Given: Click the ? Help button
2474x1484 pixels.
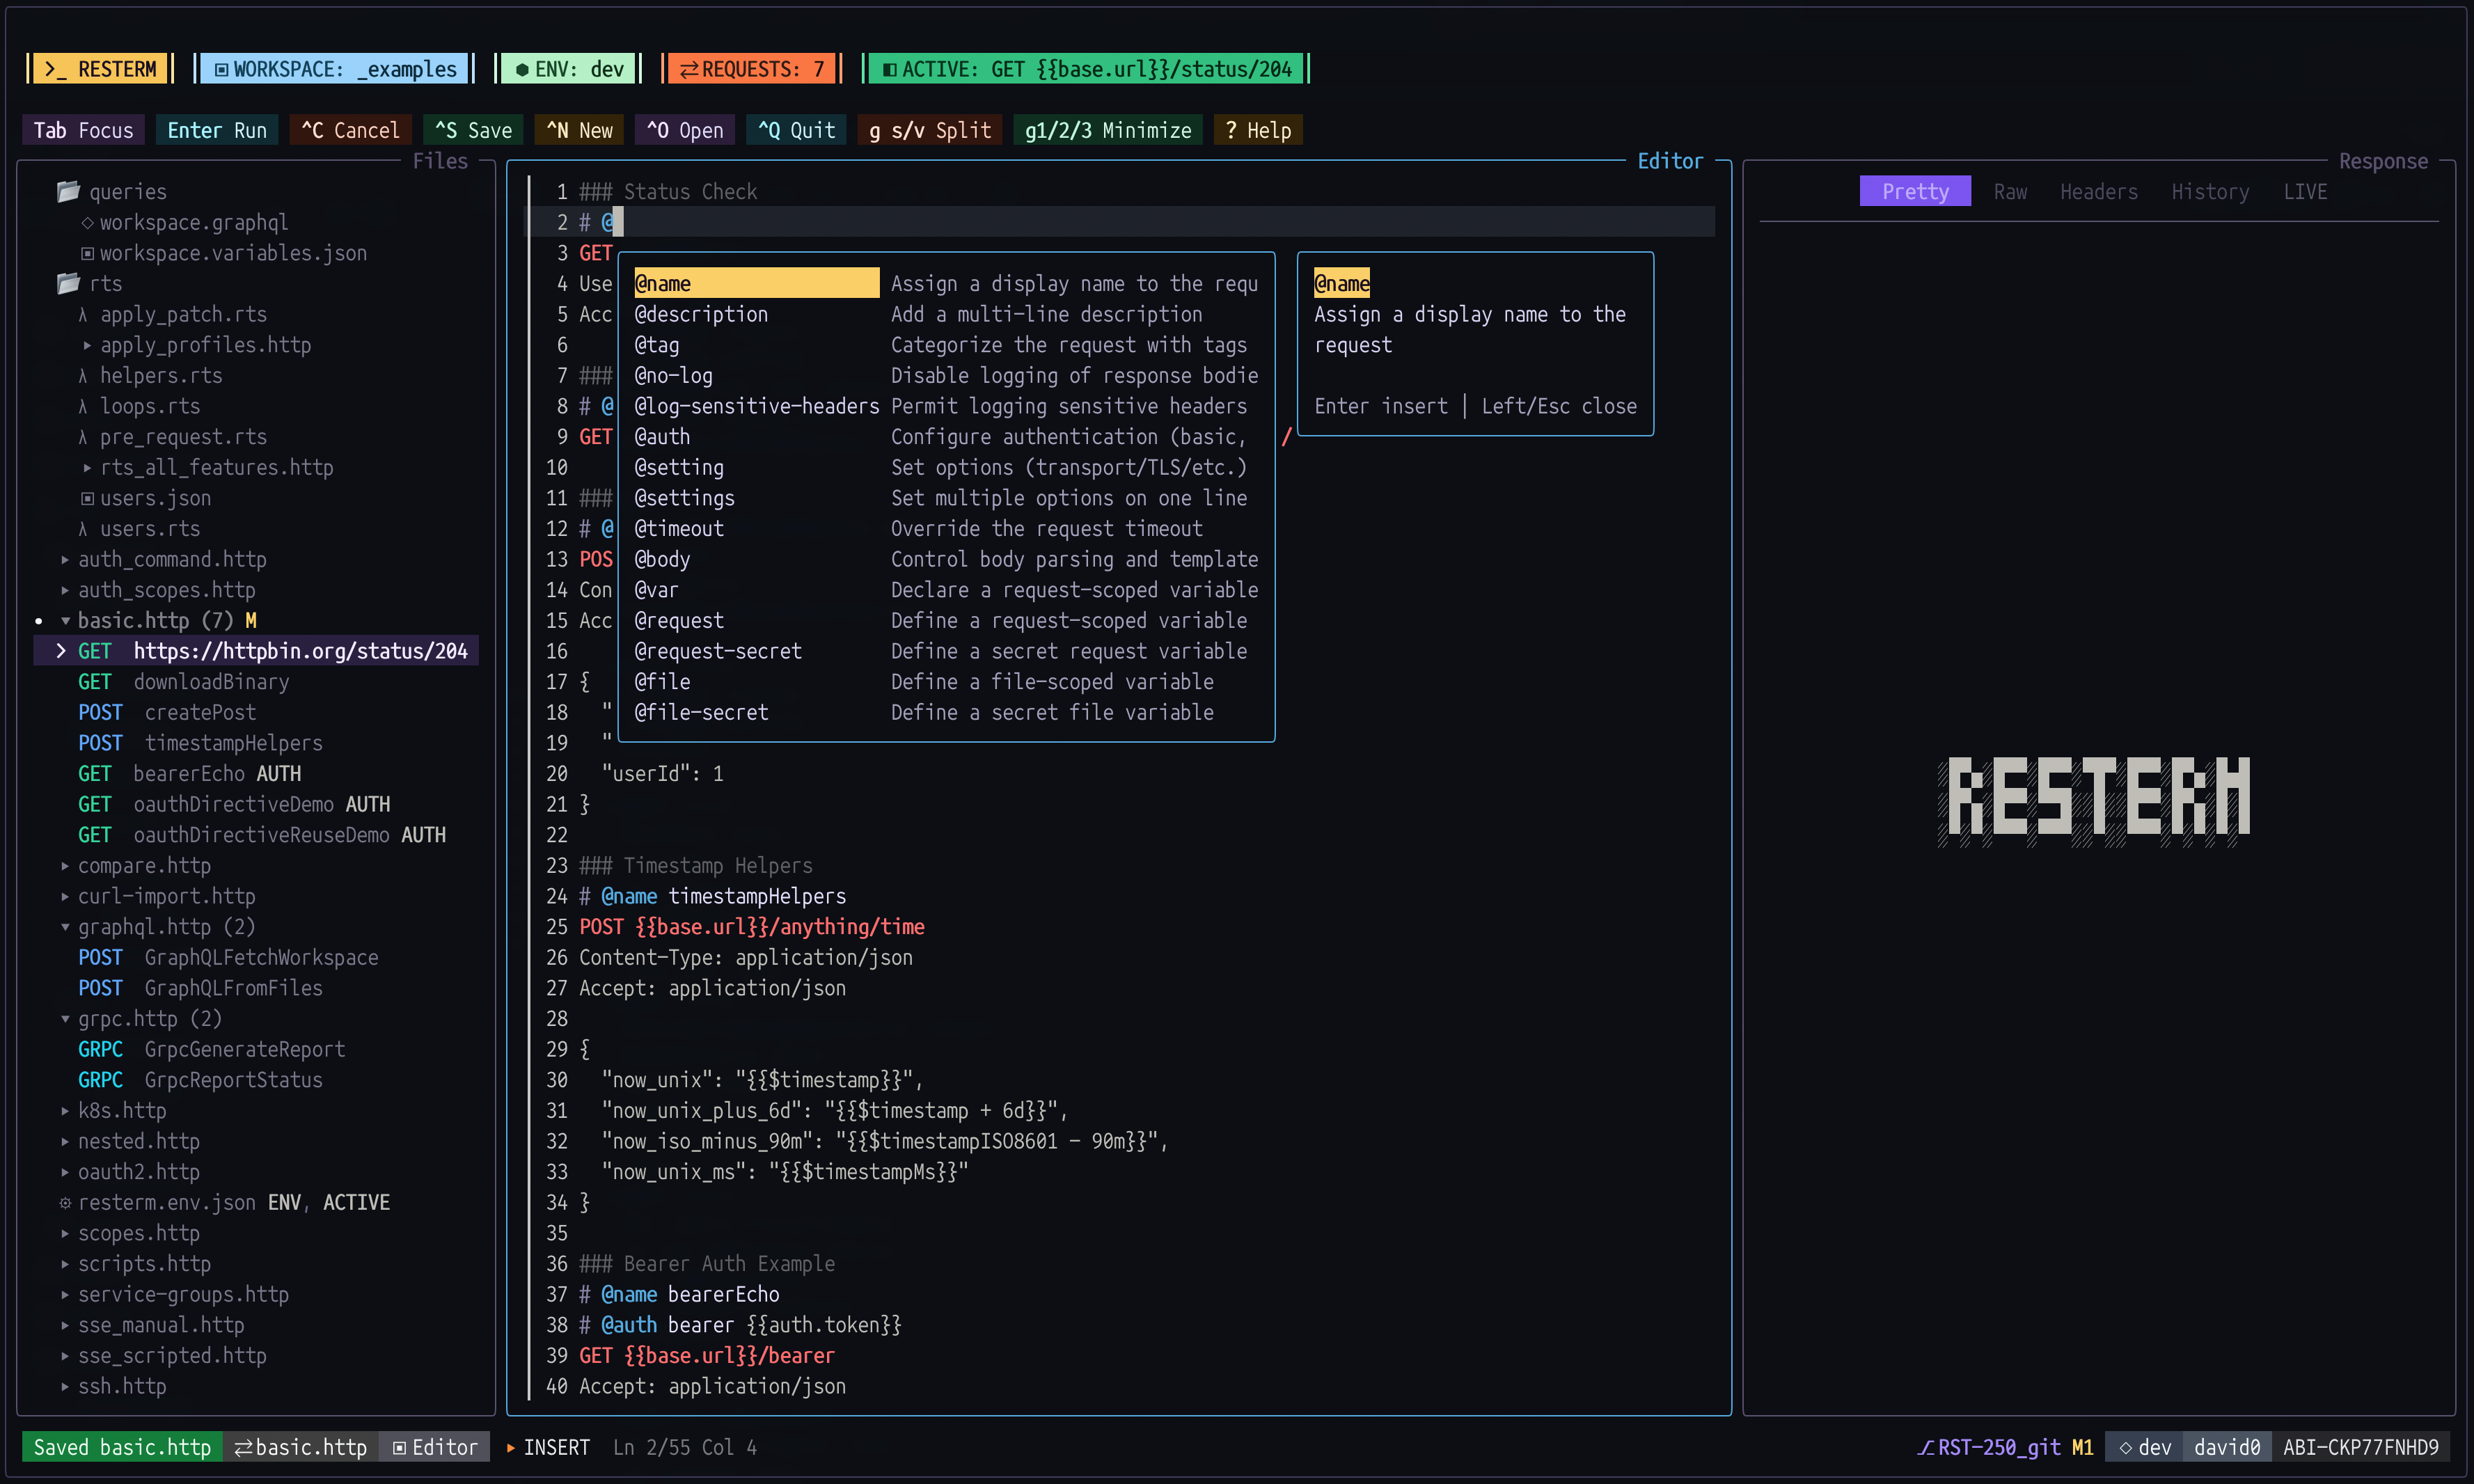Looking at the screenshot, I should click(x=1258, y=130).
